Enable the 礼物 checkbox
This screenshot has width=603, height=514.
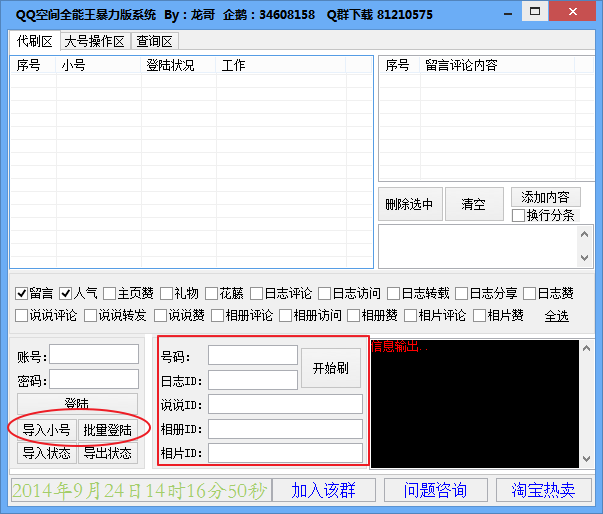tap(167, 294)
